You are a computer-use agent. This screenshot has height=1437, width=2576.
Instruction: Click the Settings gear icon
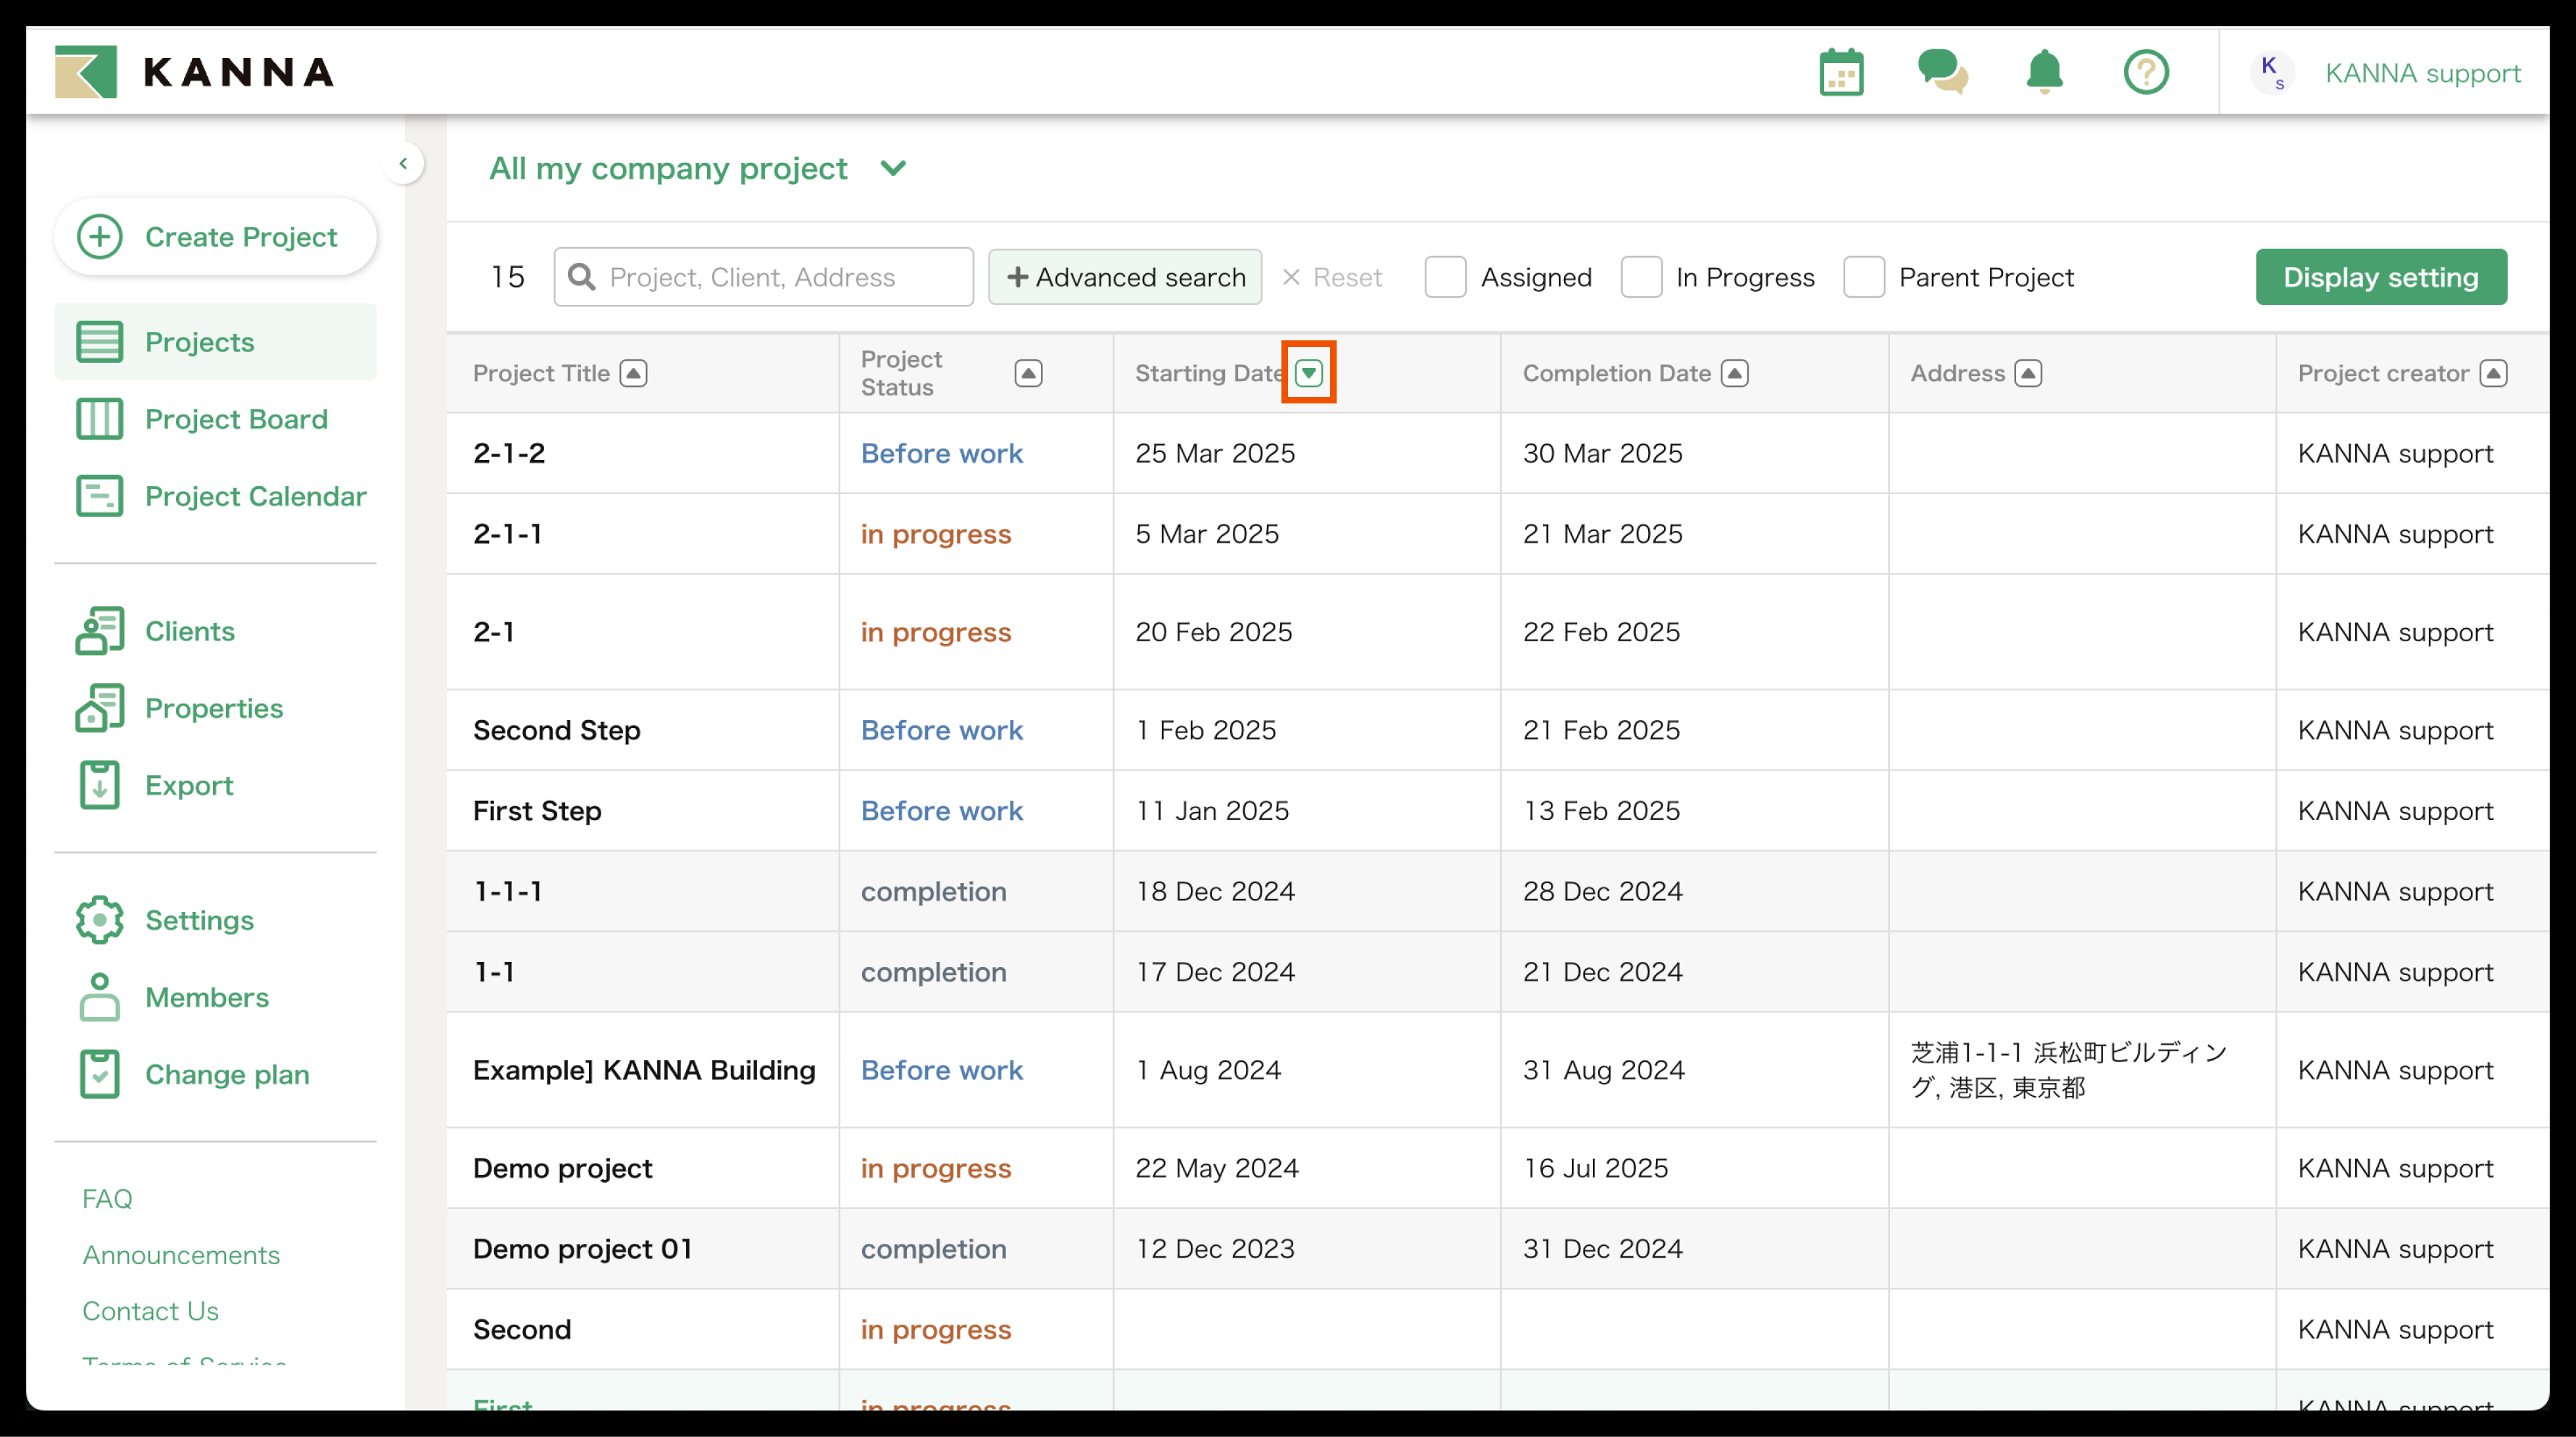click(x=100, y=920)
